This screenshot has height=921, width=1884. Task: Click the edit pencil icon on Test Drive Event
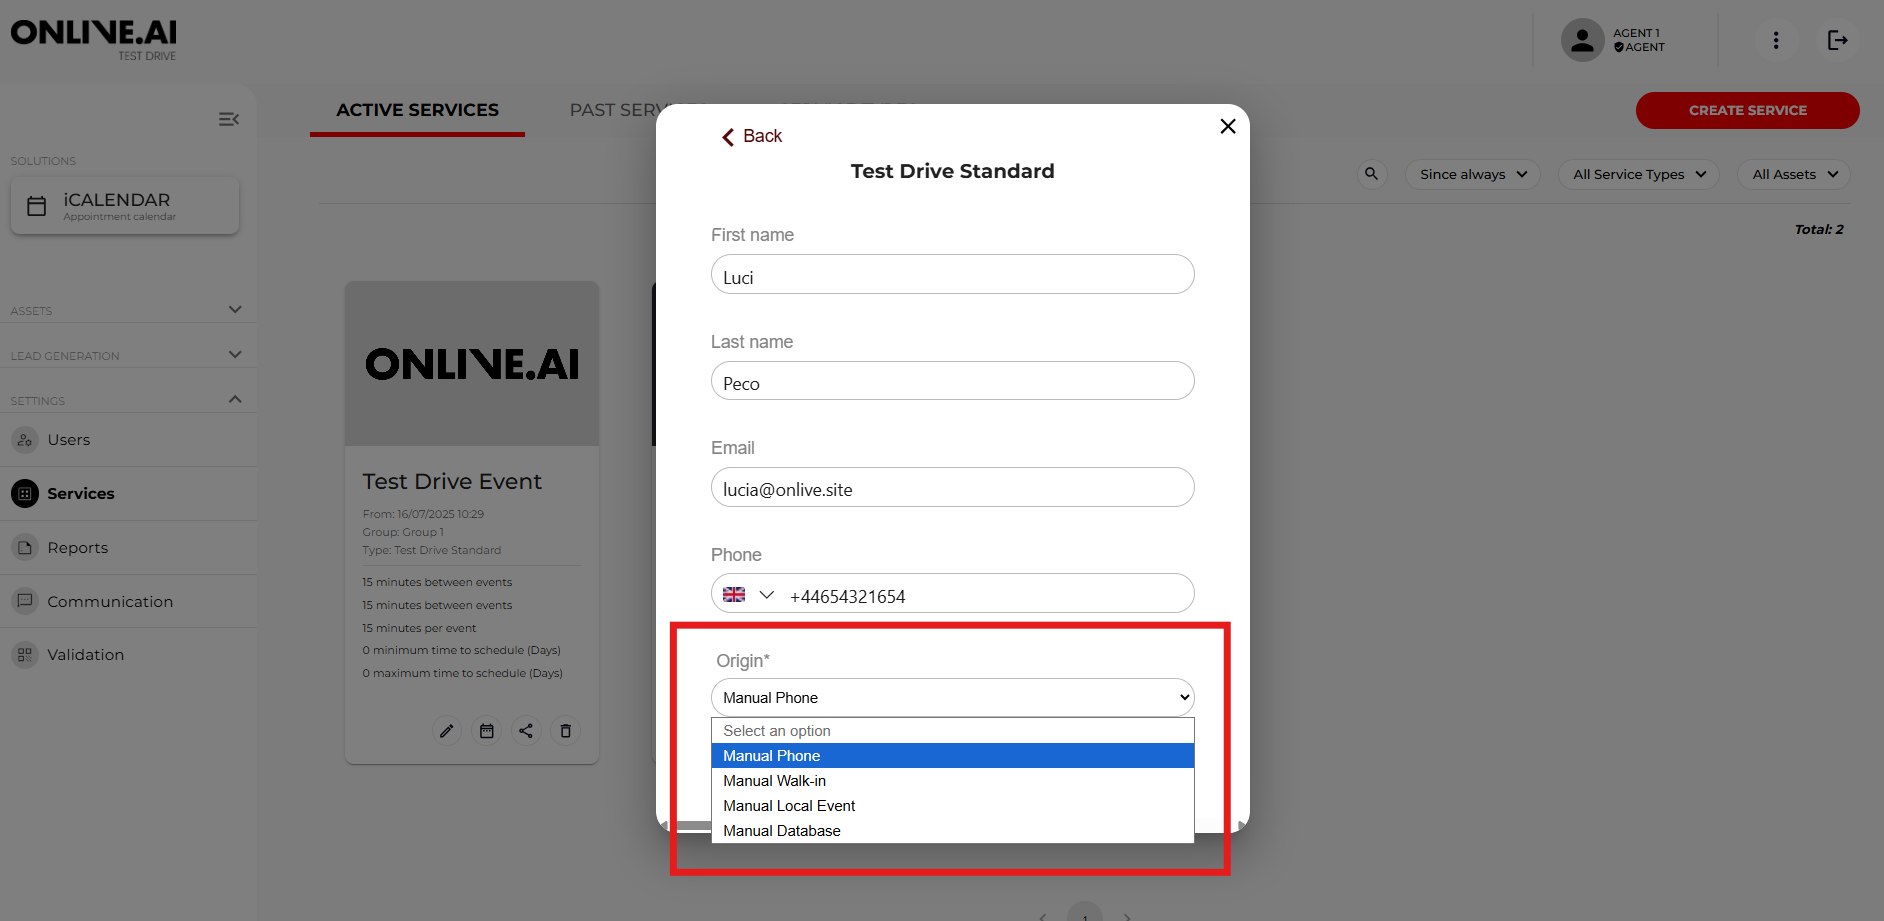[447, 731]
